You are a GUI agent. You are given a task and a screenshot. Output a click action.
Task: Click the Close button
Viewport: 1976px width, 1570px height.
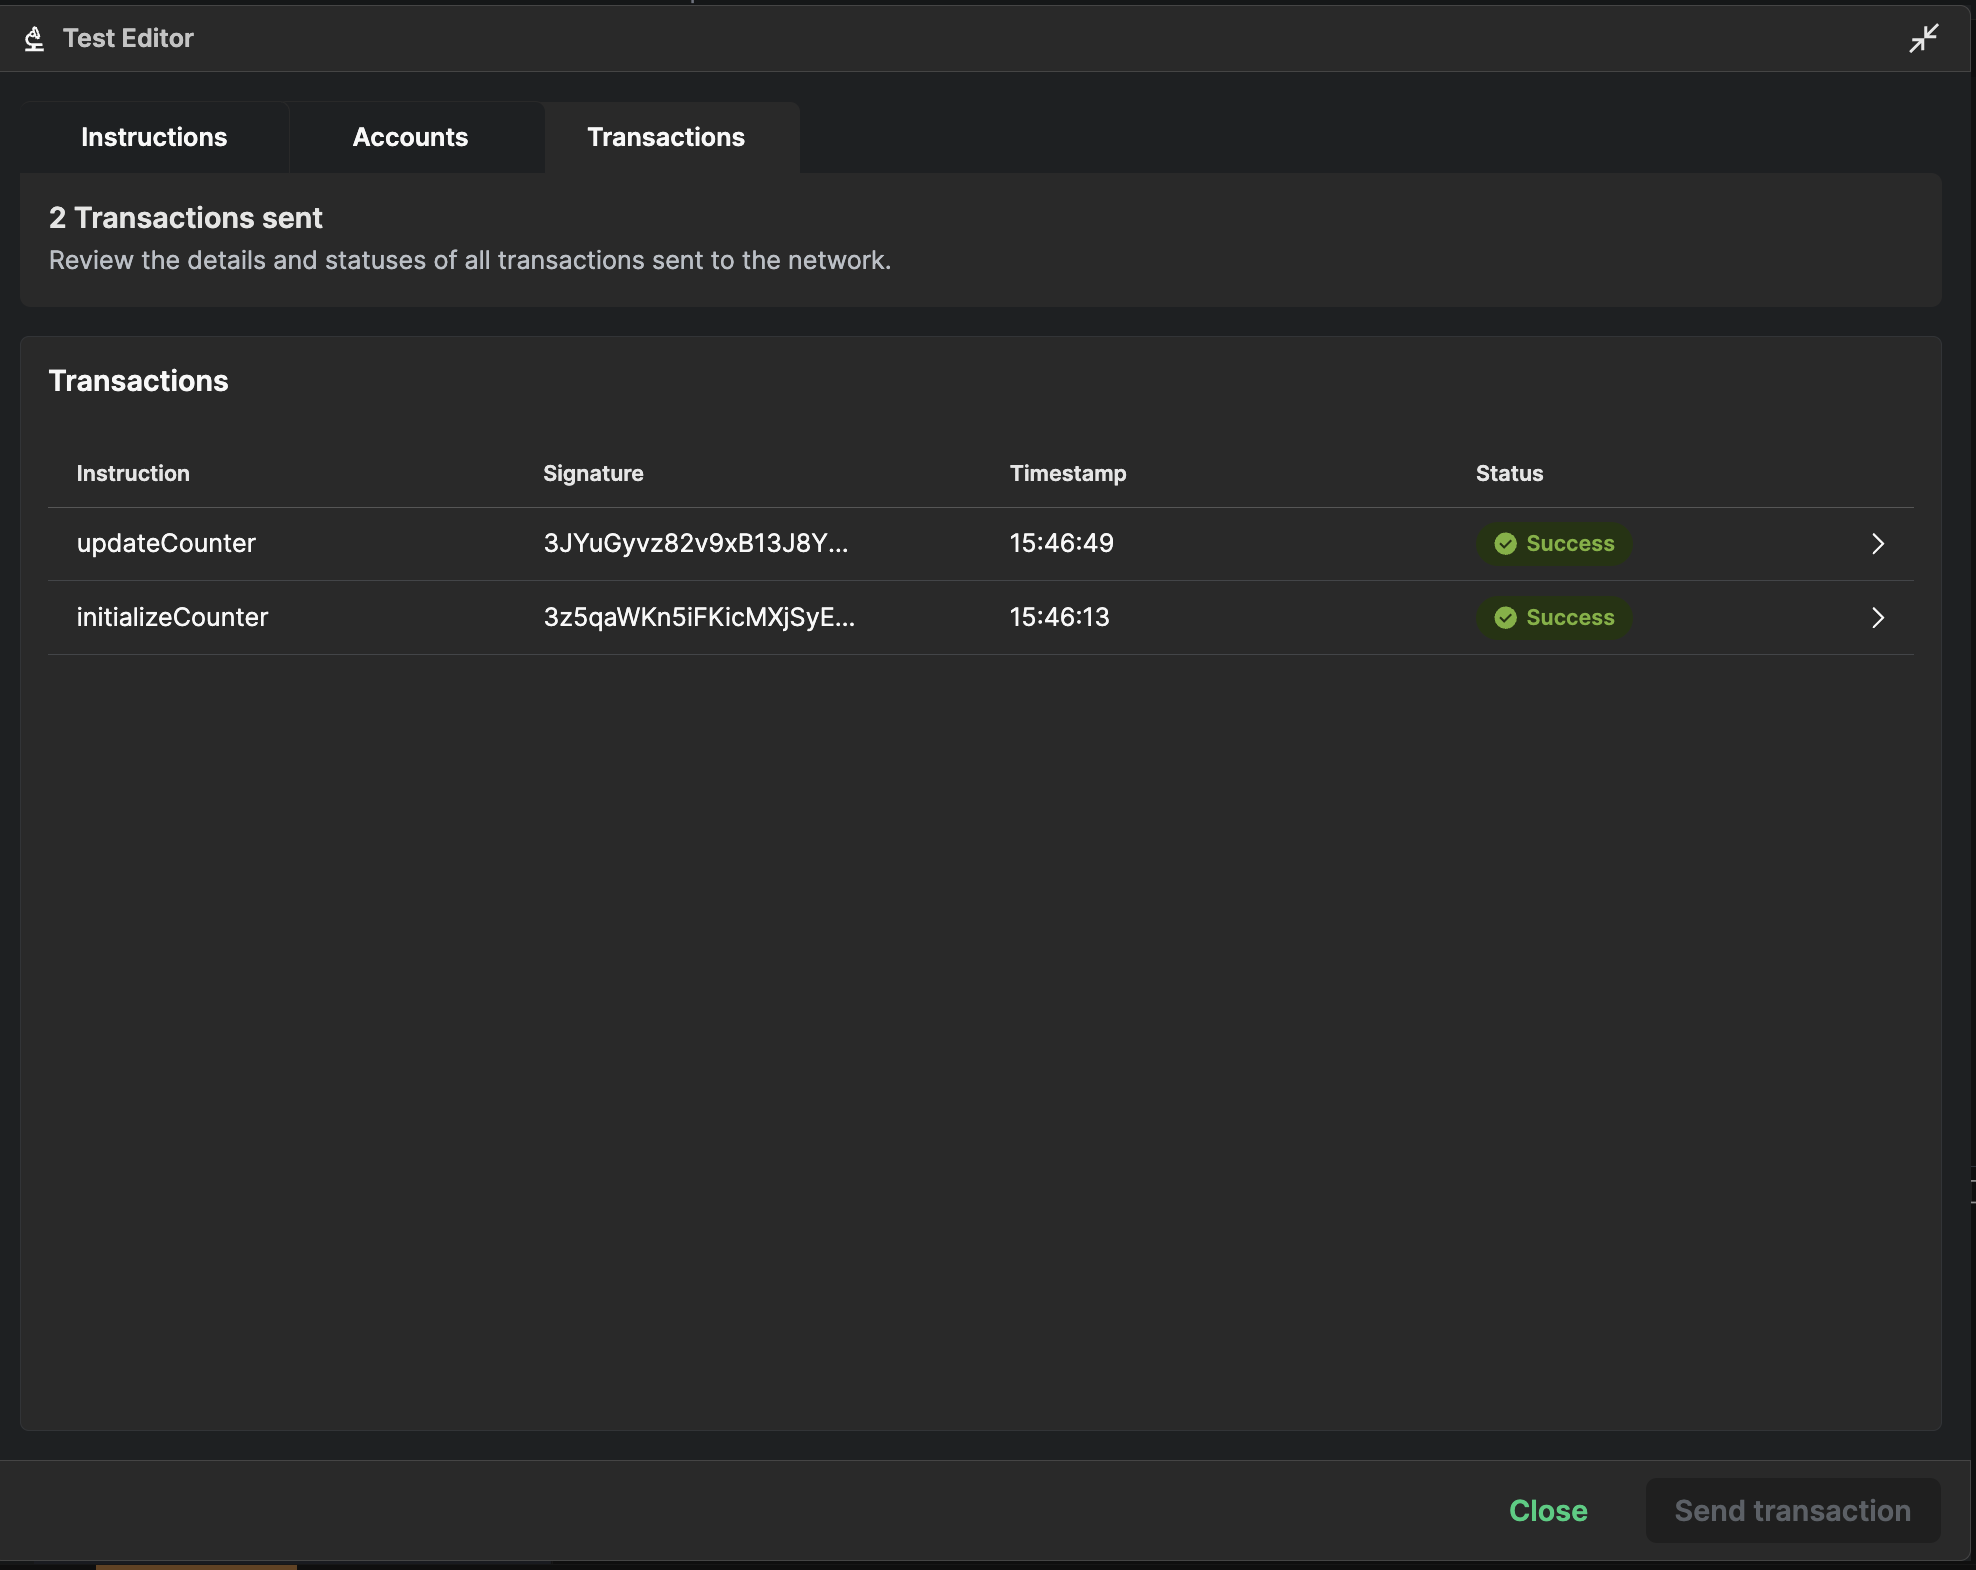(1548, 1511)
